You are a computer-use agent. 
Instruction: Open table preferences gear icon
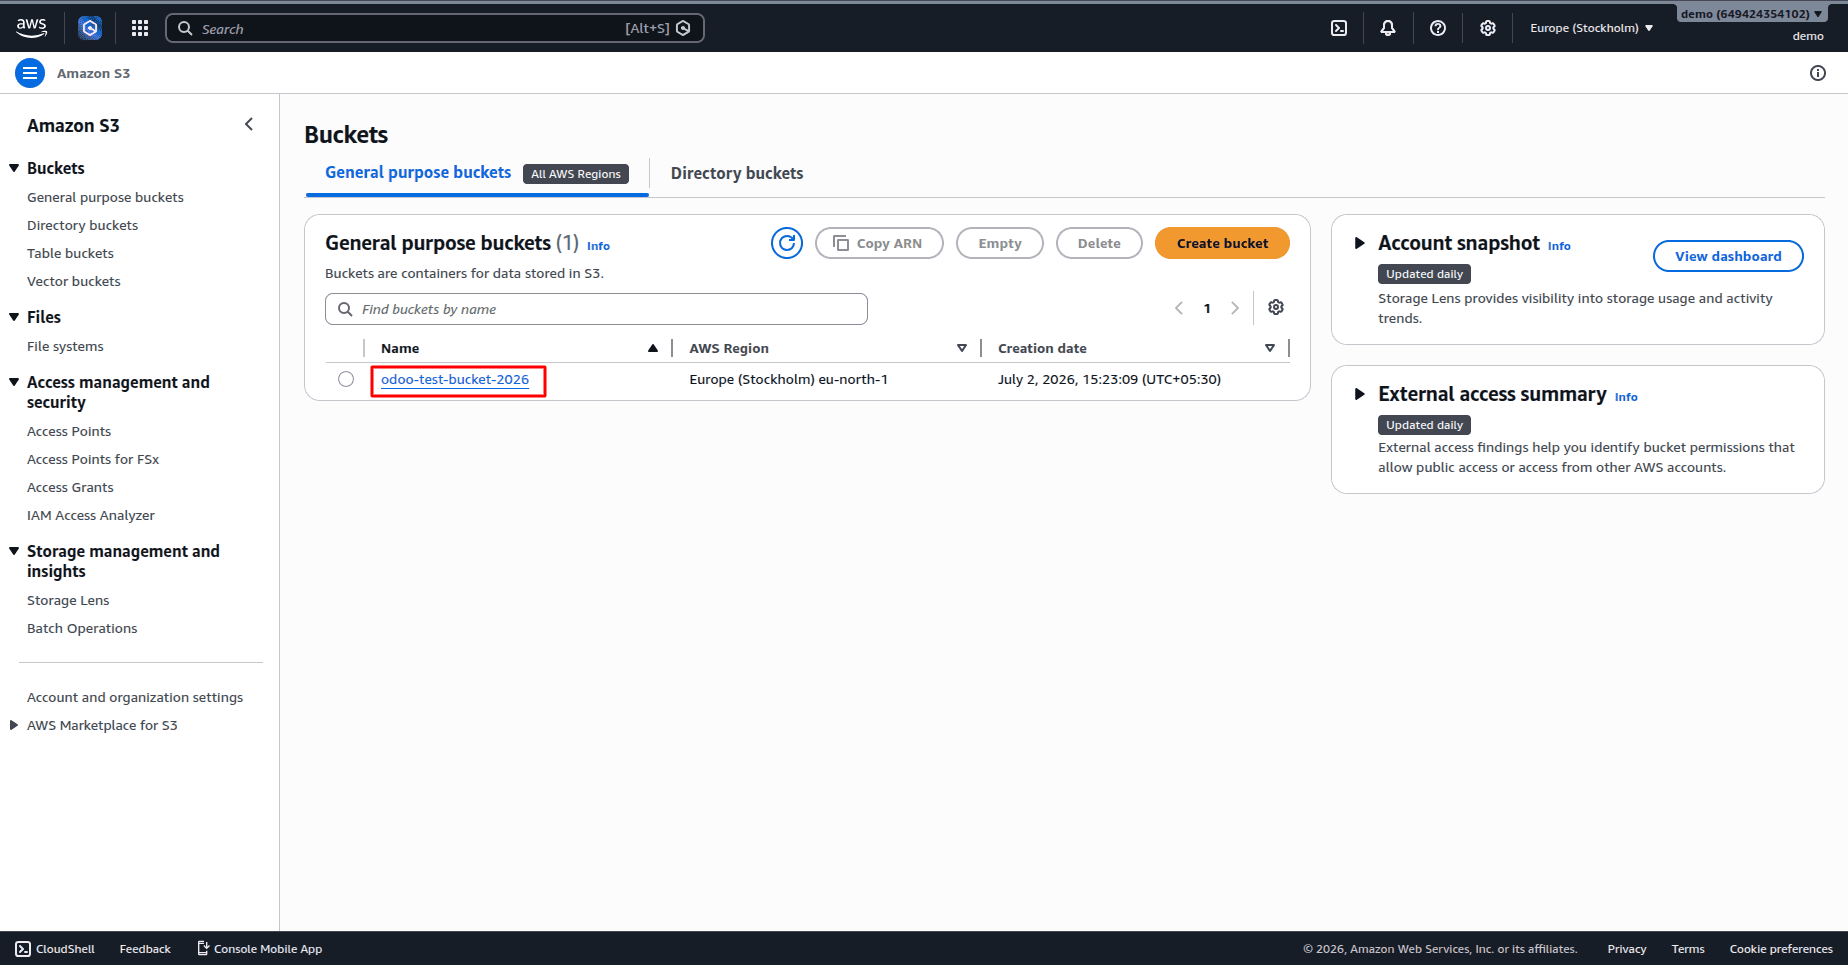(1276, 308)
